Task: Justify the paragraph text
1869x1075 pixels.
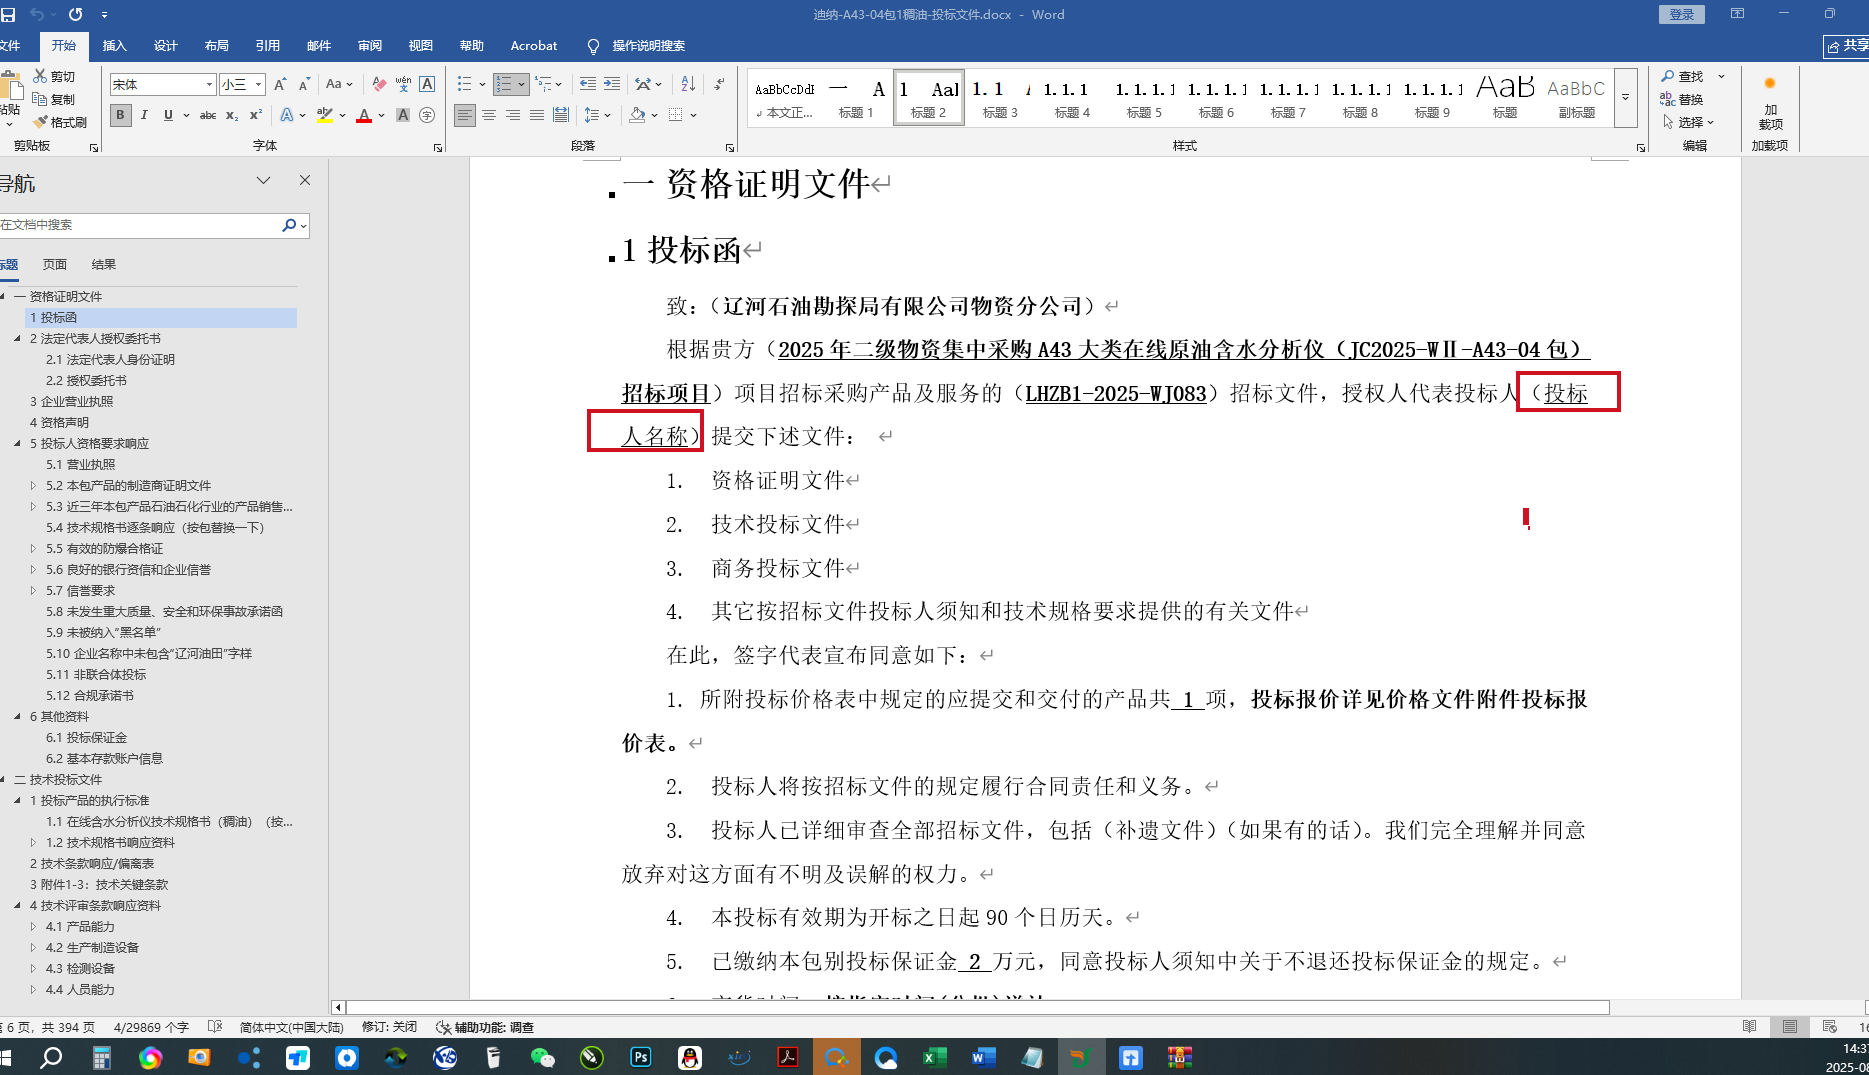Action: (537, 115)
